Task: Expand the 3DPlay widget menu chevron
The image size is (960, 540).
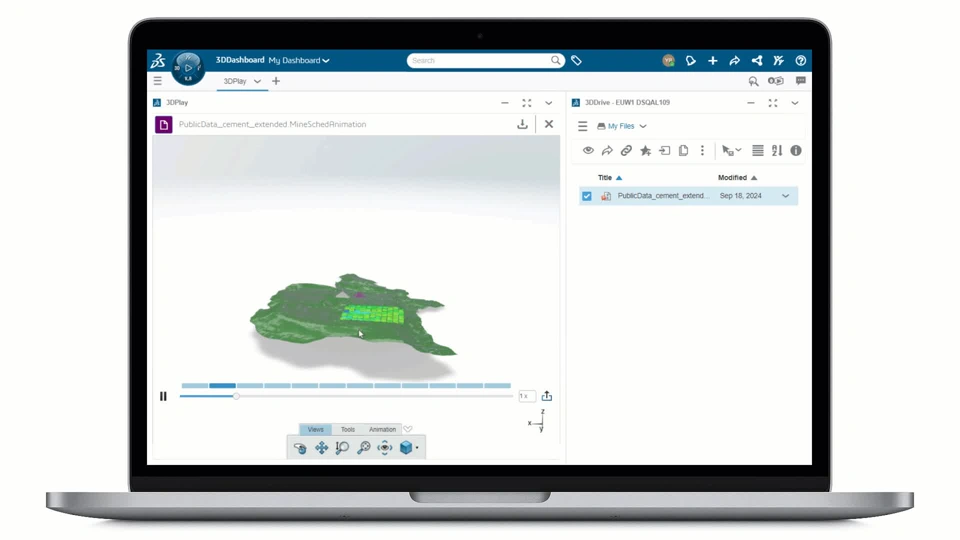Action: coord(549,103)
